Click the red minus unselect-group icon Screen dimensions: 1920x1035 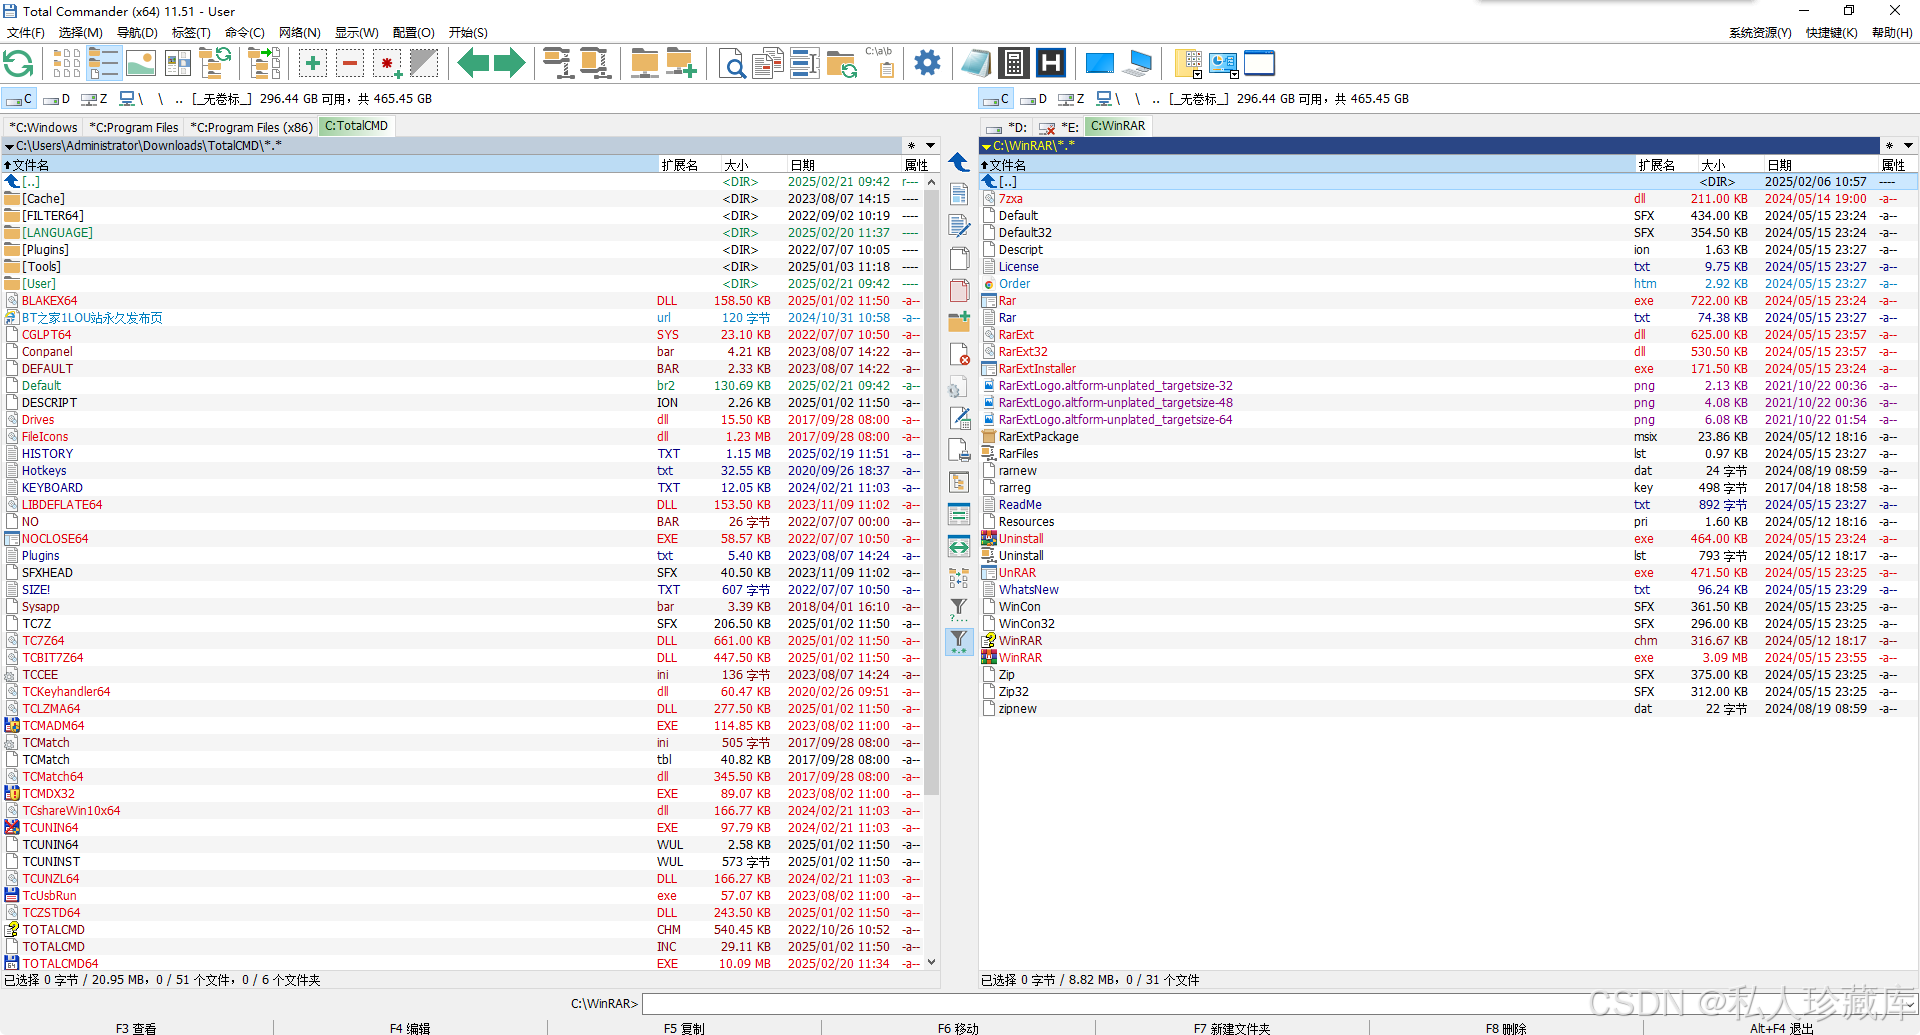coord(350,64)
